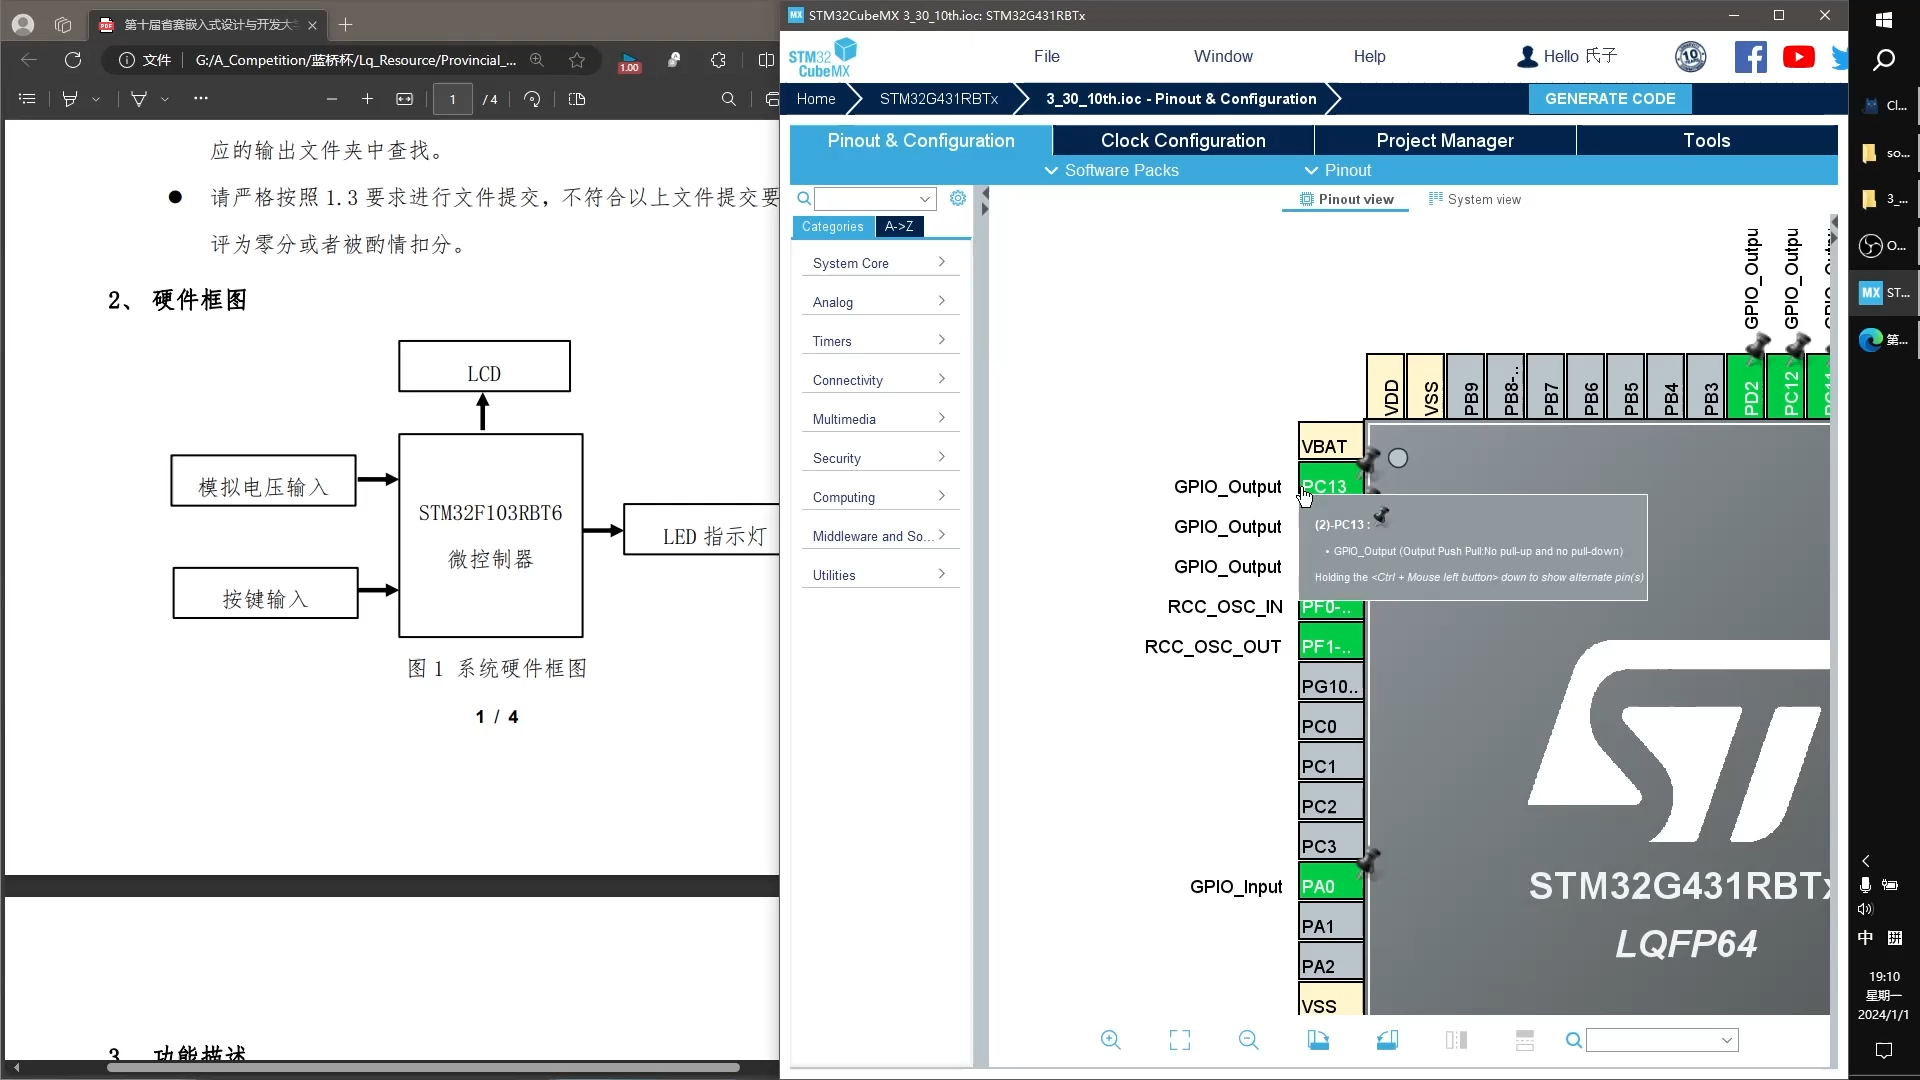Switch to System view
This screenshot has height=1080, width=1920.
[x=1475, y=199]
